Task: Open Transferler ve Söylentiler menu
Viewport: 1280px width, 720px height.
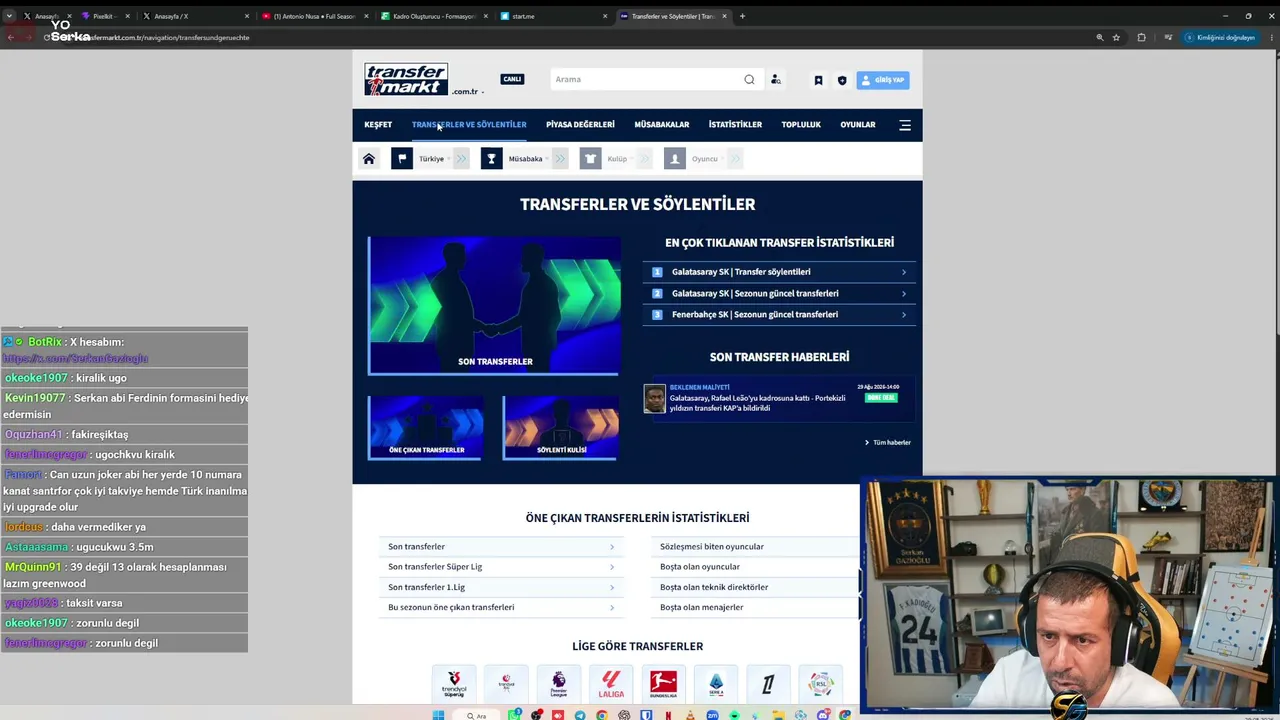Action: click(469, 125)
